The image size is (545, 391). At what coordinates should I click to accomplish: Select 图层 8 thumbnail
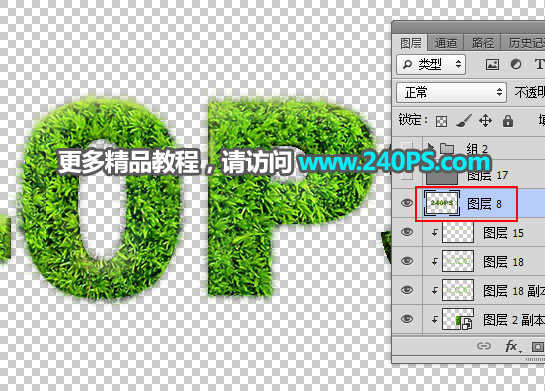pyautogui.click(x=442, y=203)
